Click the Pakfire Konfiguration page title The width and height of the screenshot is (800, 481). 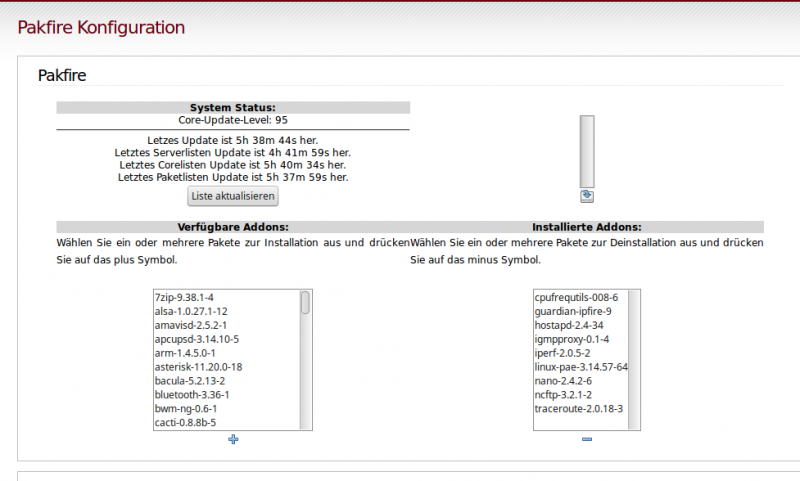tap(101, 27)
